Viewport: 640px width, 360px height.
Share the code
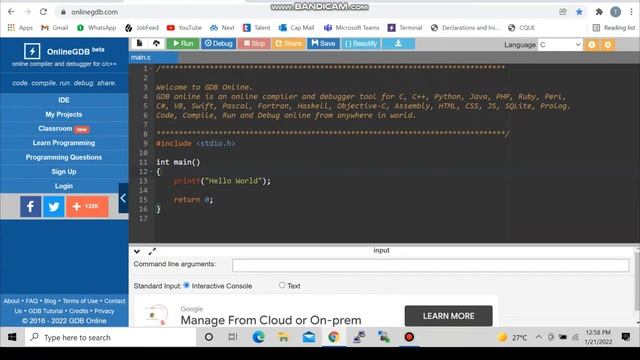[288, 43]
